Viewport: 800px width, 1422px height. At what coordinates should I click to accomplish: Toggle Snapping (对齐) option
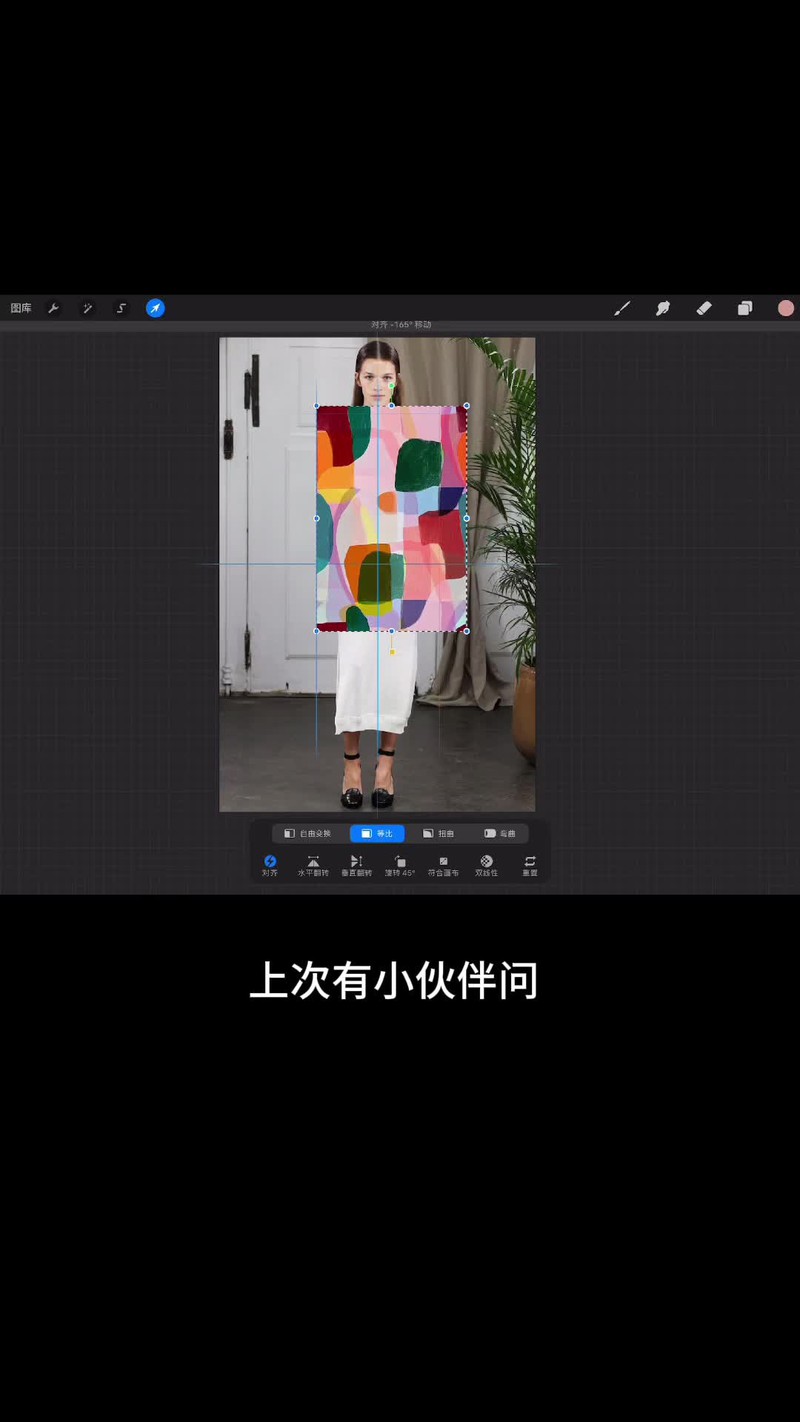point(270,865)
